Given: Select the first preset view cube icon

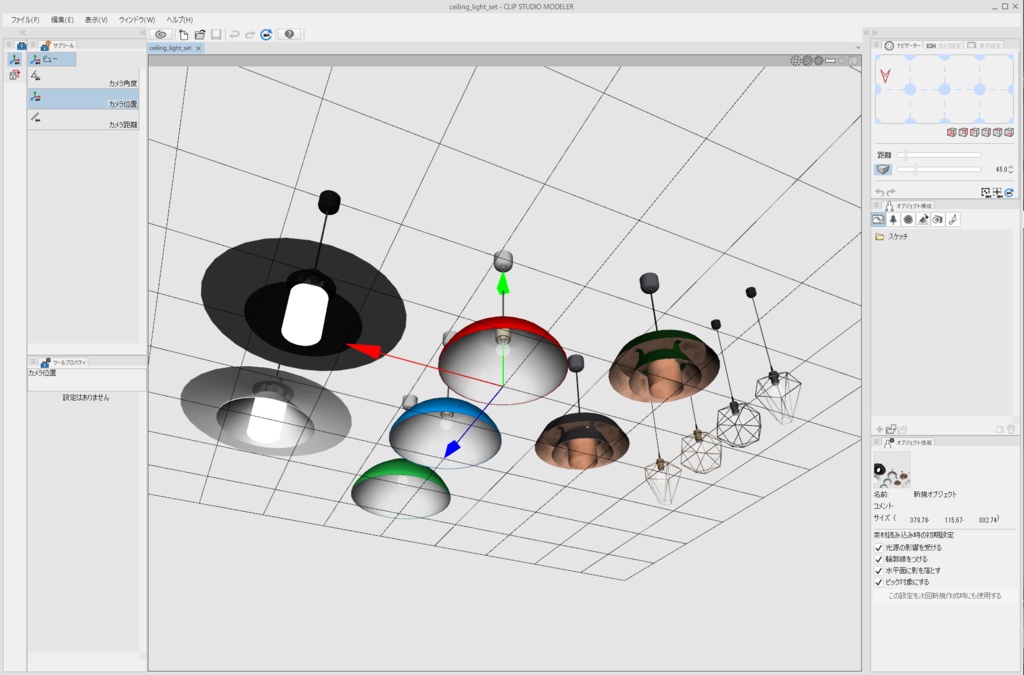Looking at the screenshot, I should (x=952, y=131).
